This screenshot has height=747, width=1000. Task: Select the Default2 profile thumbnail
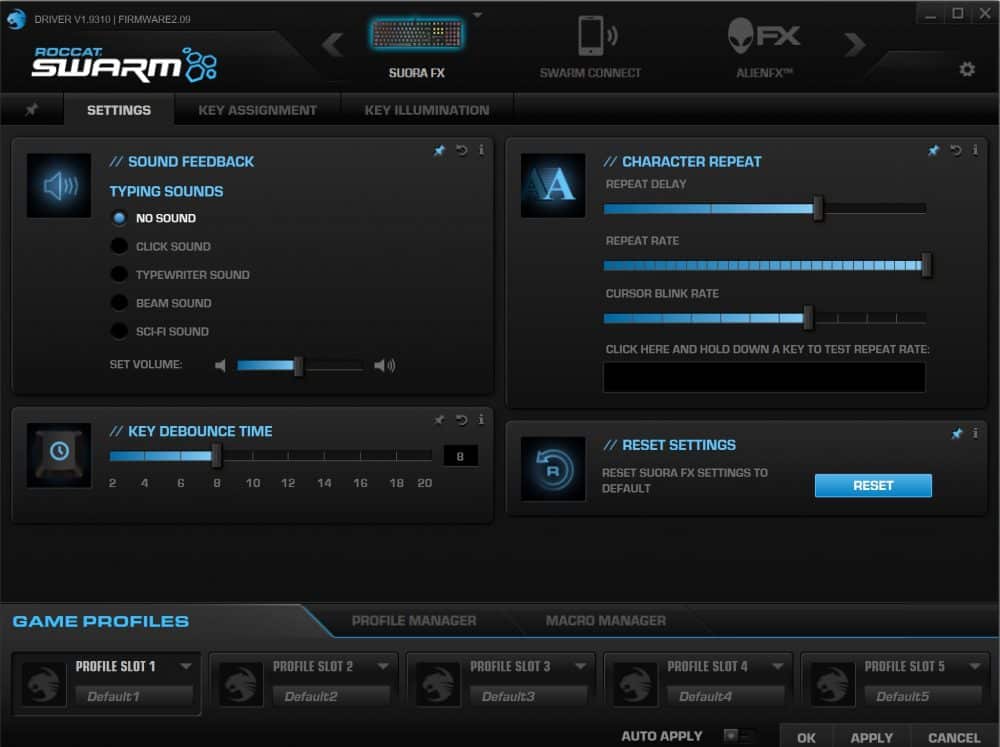240,683
